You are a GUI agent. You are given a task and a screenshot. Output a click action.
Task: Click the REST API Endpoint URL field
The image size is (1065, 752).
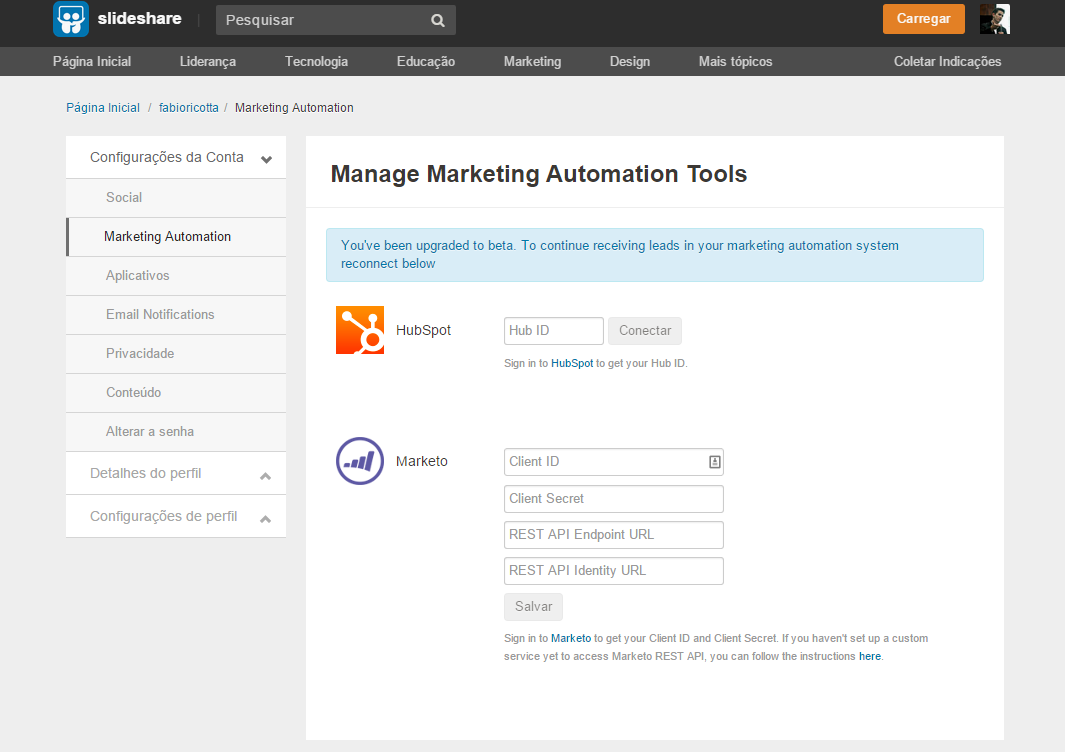coord(613,535)
